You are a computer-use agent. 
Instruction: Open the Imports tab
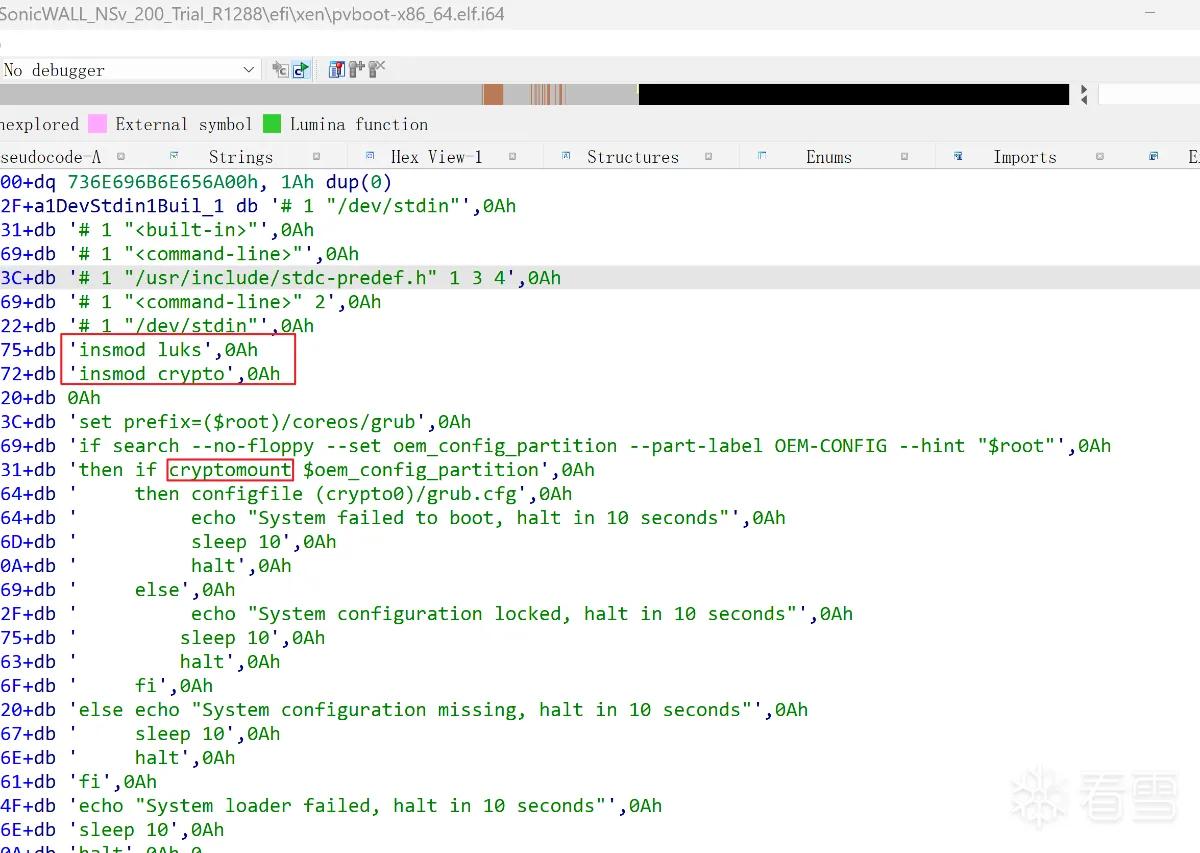1025,157
